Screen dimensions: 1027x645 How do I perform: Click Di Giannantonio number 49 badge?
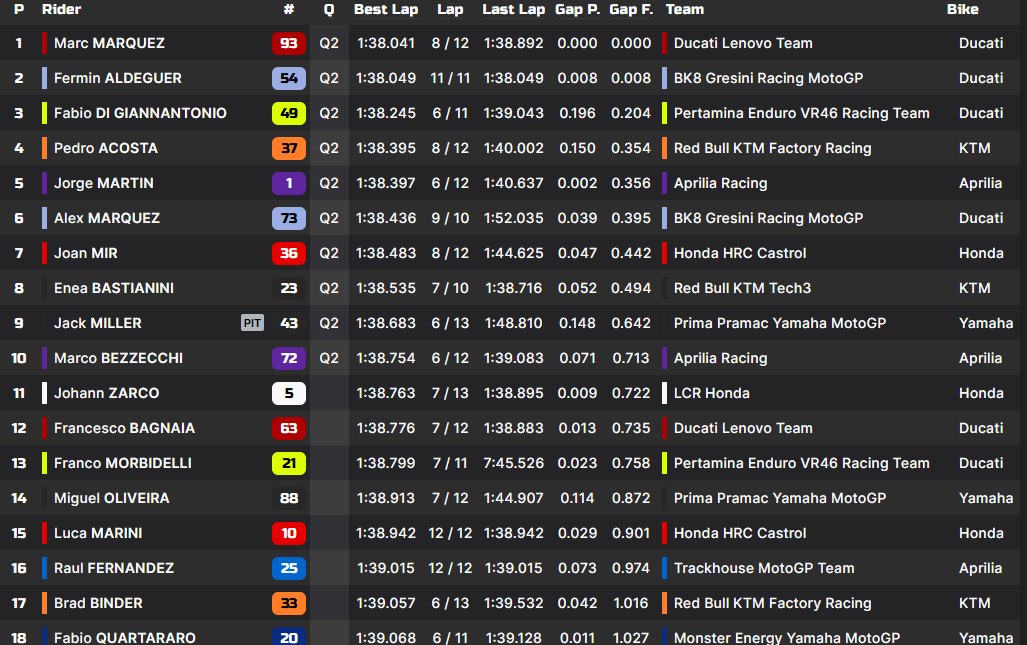[x=289, y=113]
